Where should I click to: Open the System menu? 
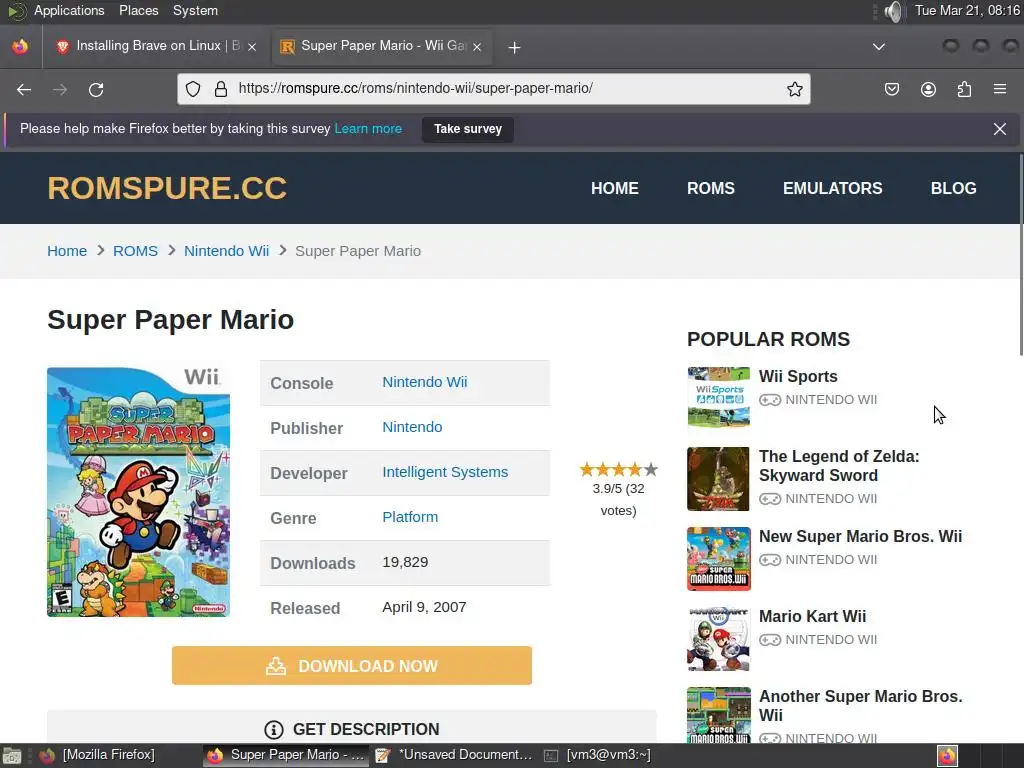pos(195,10)
